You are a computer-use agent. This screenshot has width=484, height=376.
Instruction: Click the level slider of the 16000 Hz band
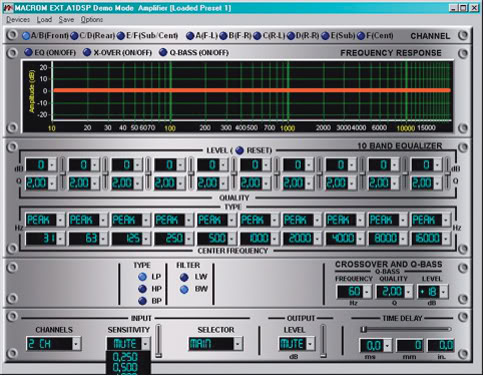[x=448, y=174]
